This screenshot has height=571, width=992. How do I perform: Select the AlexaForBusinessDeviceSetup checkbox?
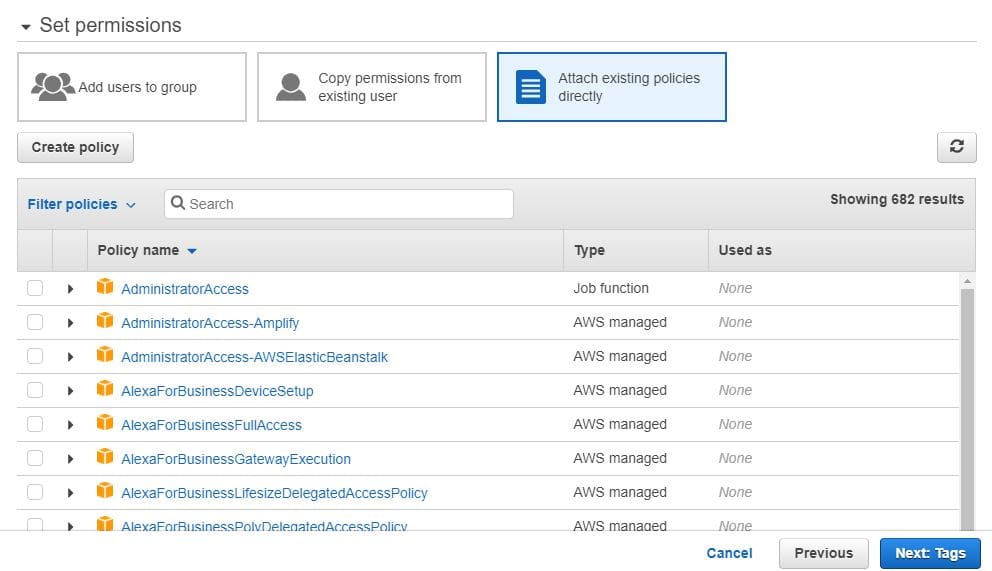pos(35,390)
